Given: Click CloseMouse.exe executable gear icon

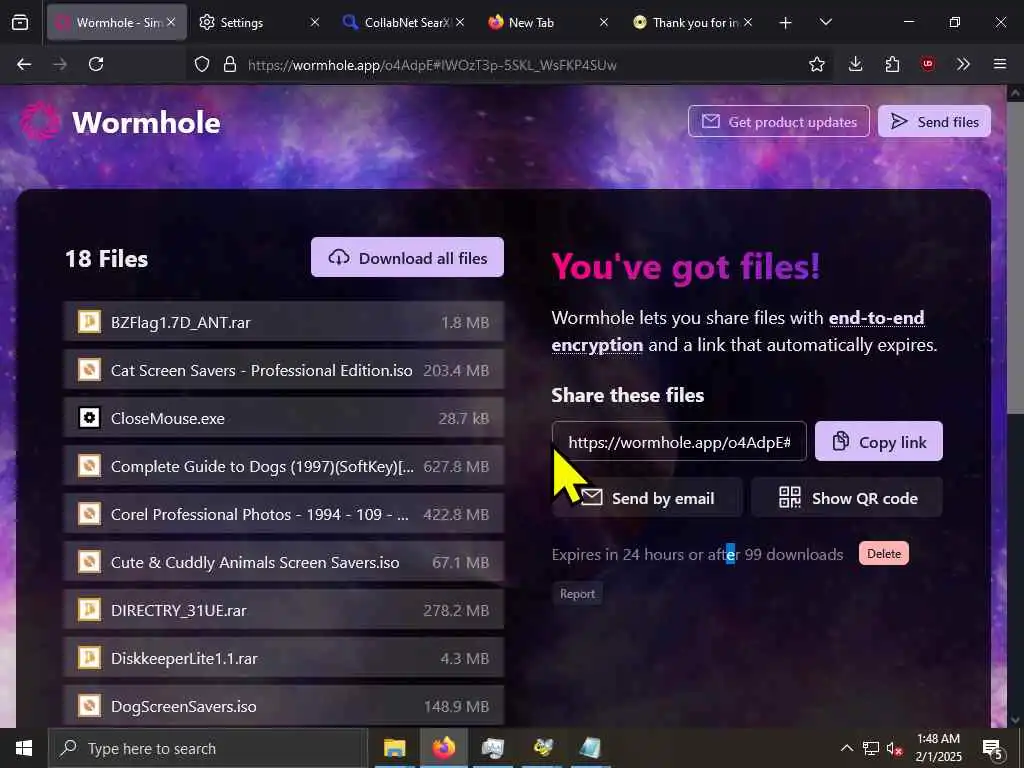Looking at the screenshot, I should pos(89,418).
